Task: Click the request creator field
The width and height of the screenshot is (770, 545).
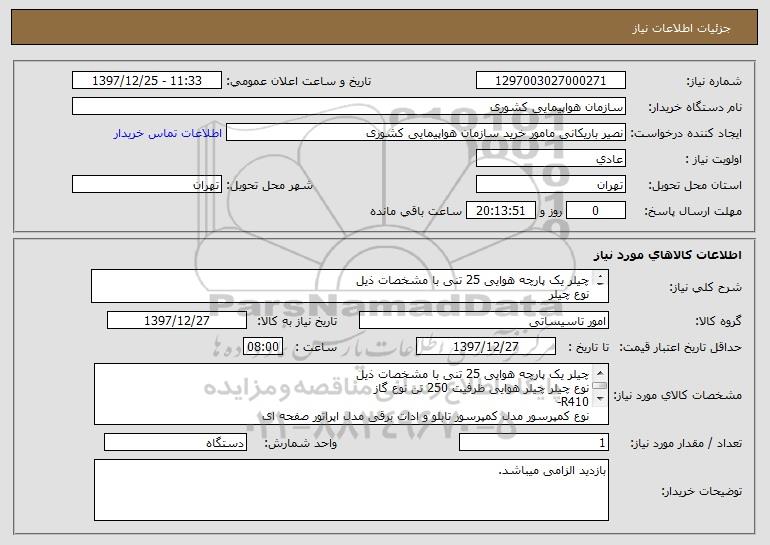Action: (x=426, y=133)
